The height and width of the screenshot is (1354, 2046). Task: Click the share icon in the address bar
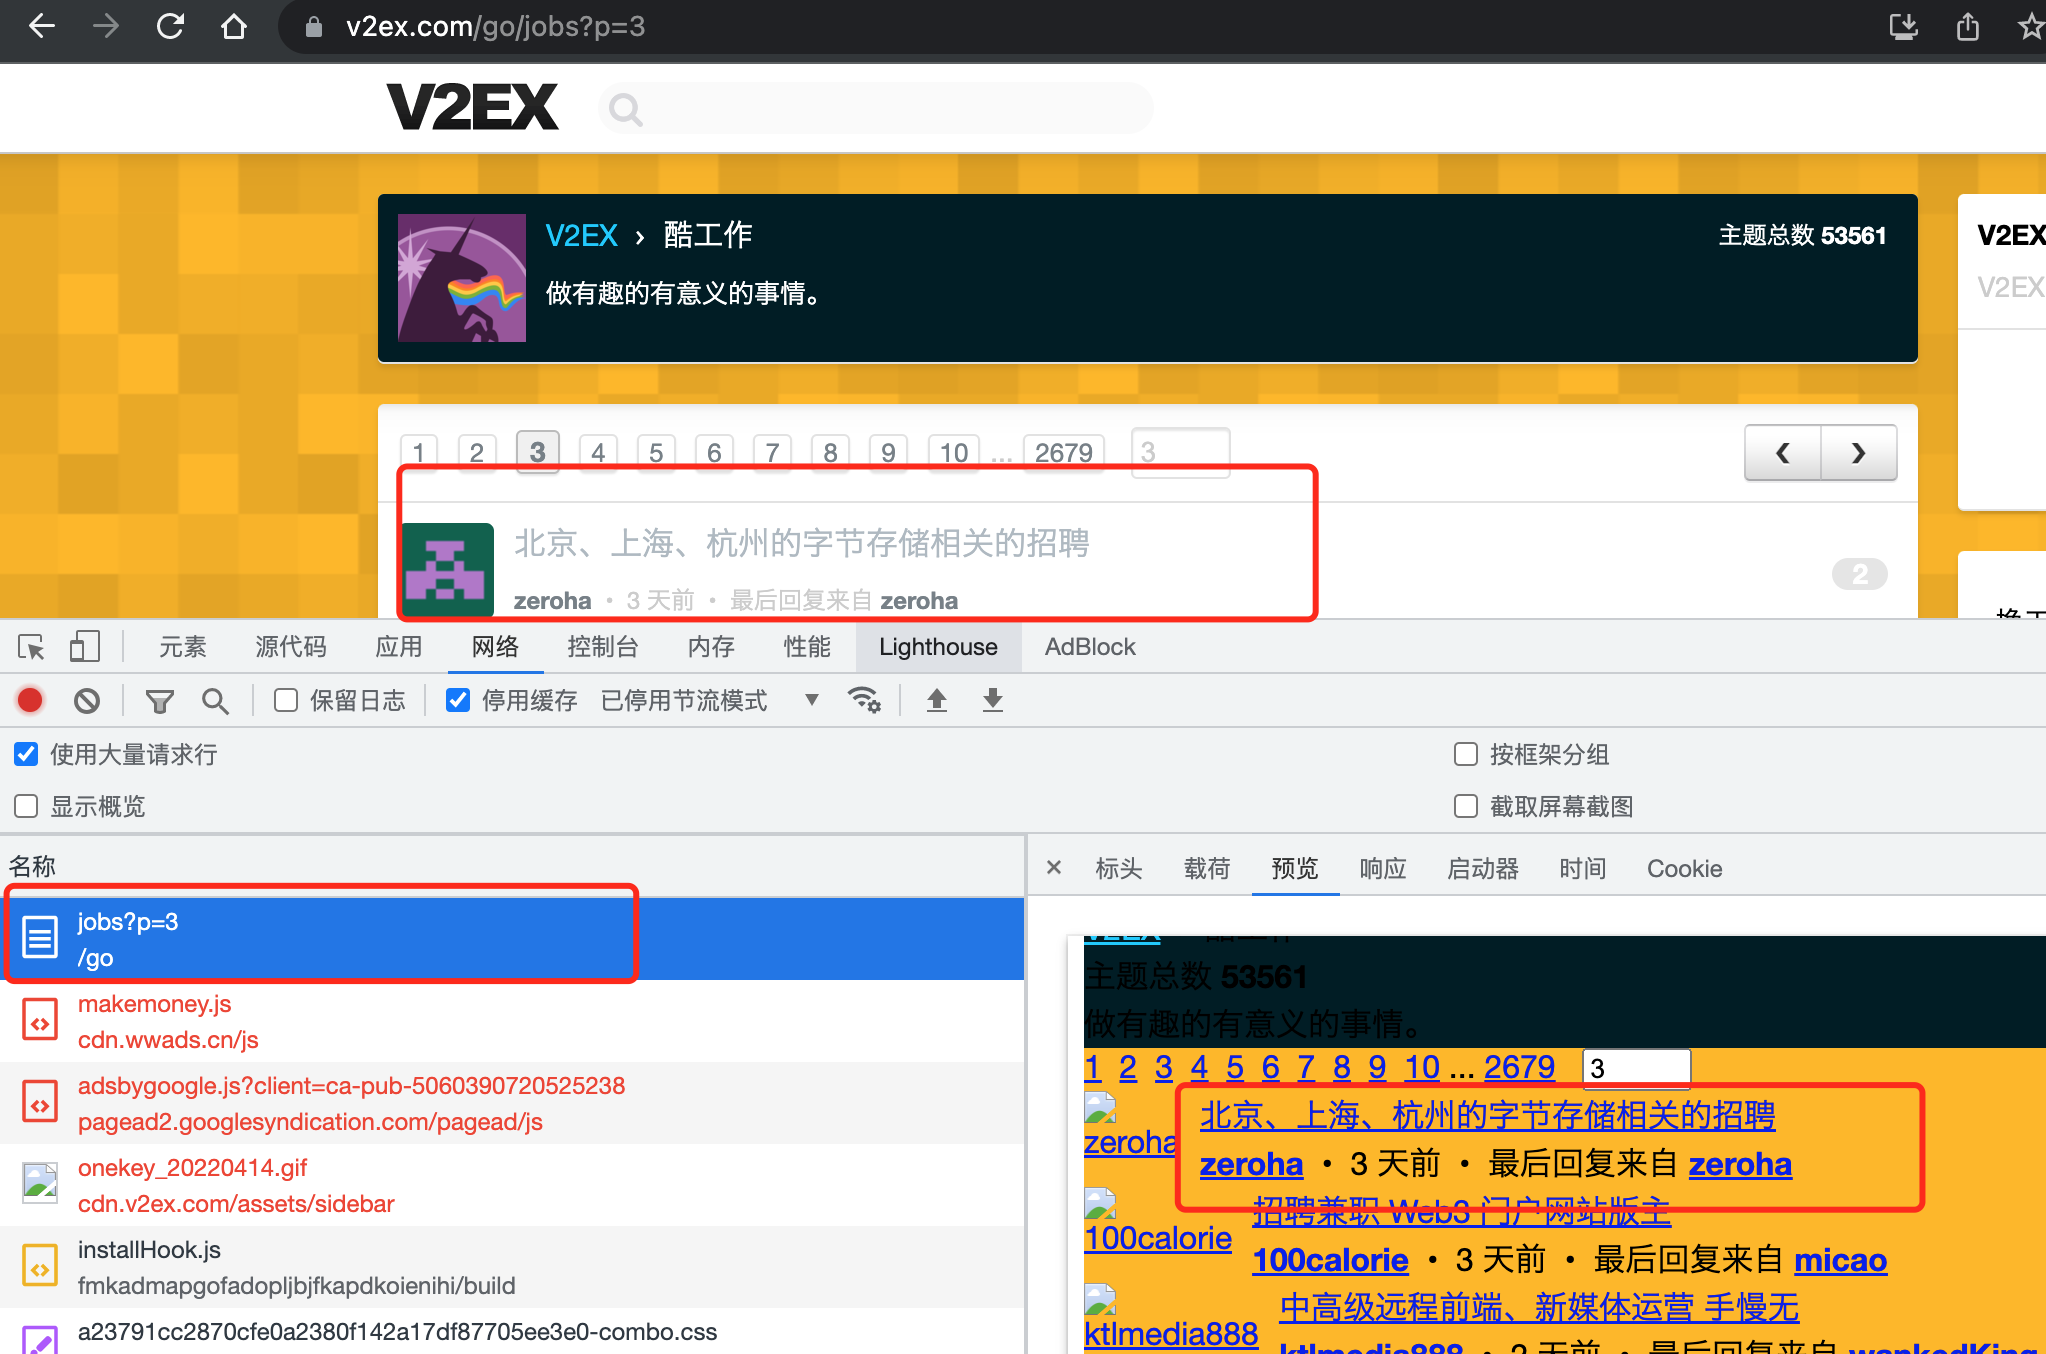(x=1967, y=26)
